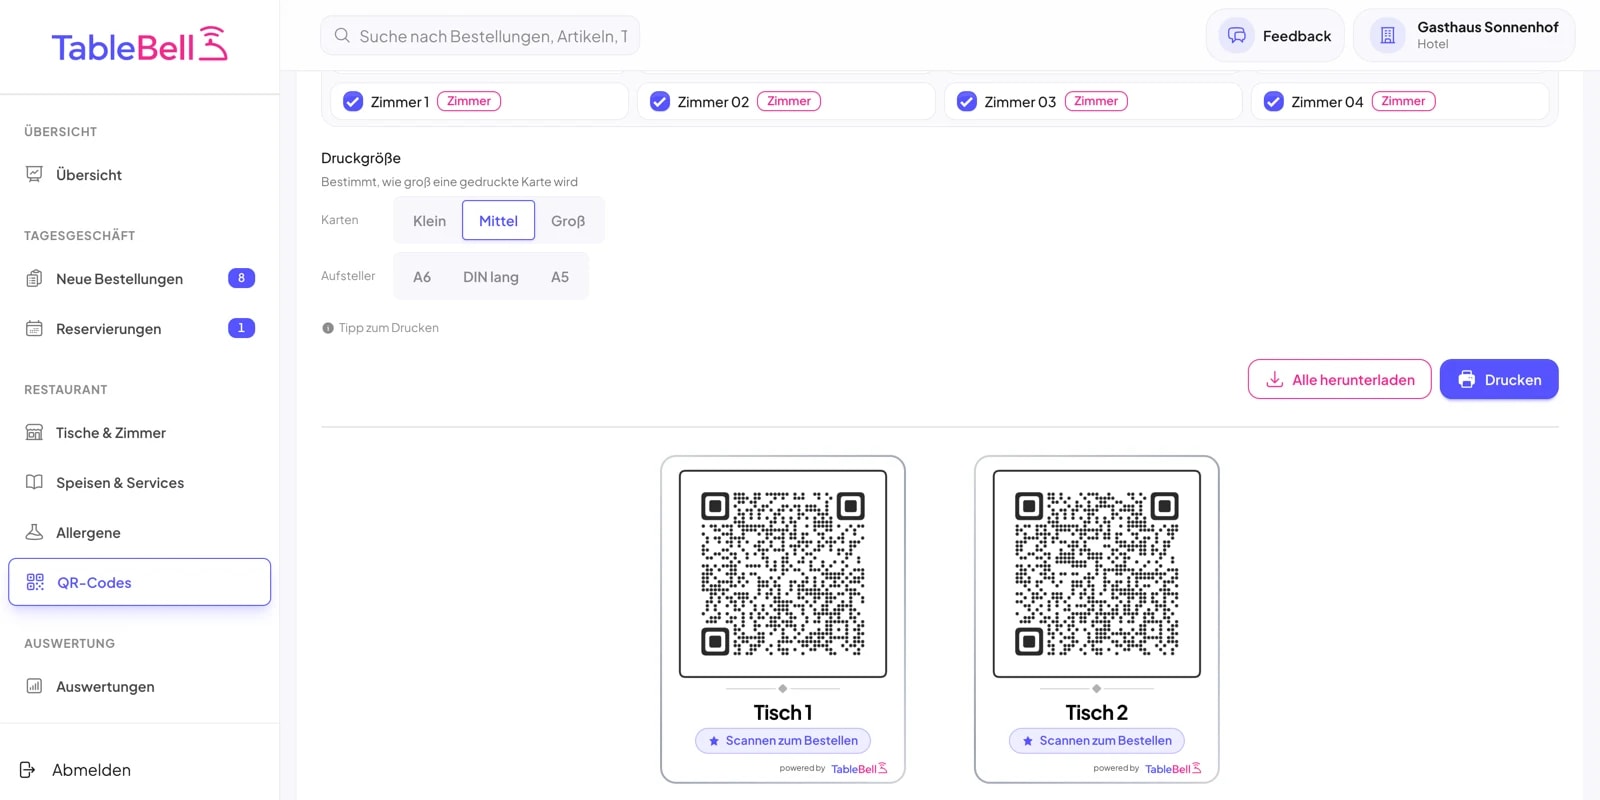Click the Tisch 1 QR code card
This screenshot has height=800, width=1600.
point(783,620)
